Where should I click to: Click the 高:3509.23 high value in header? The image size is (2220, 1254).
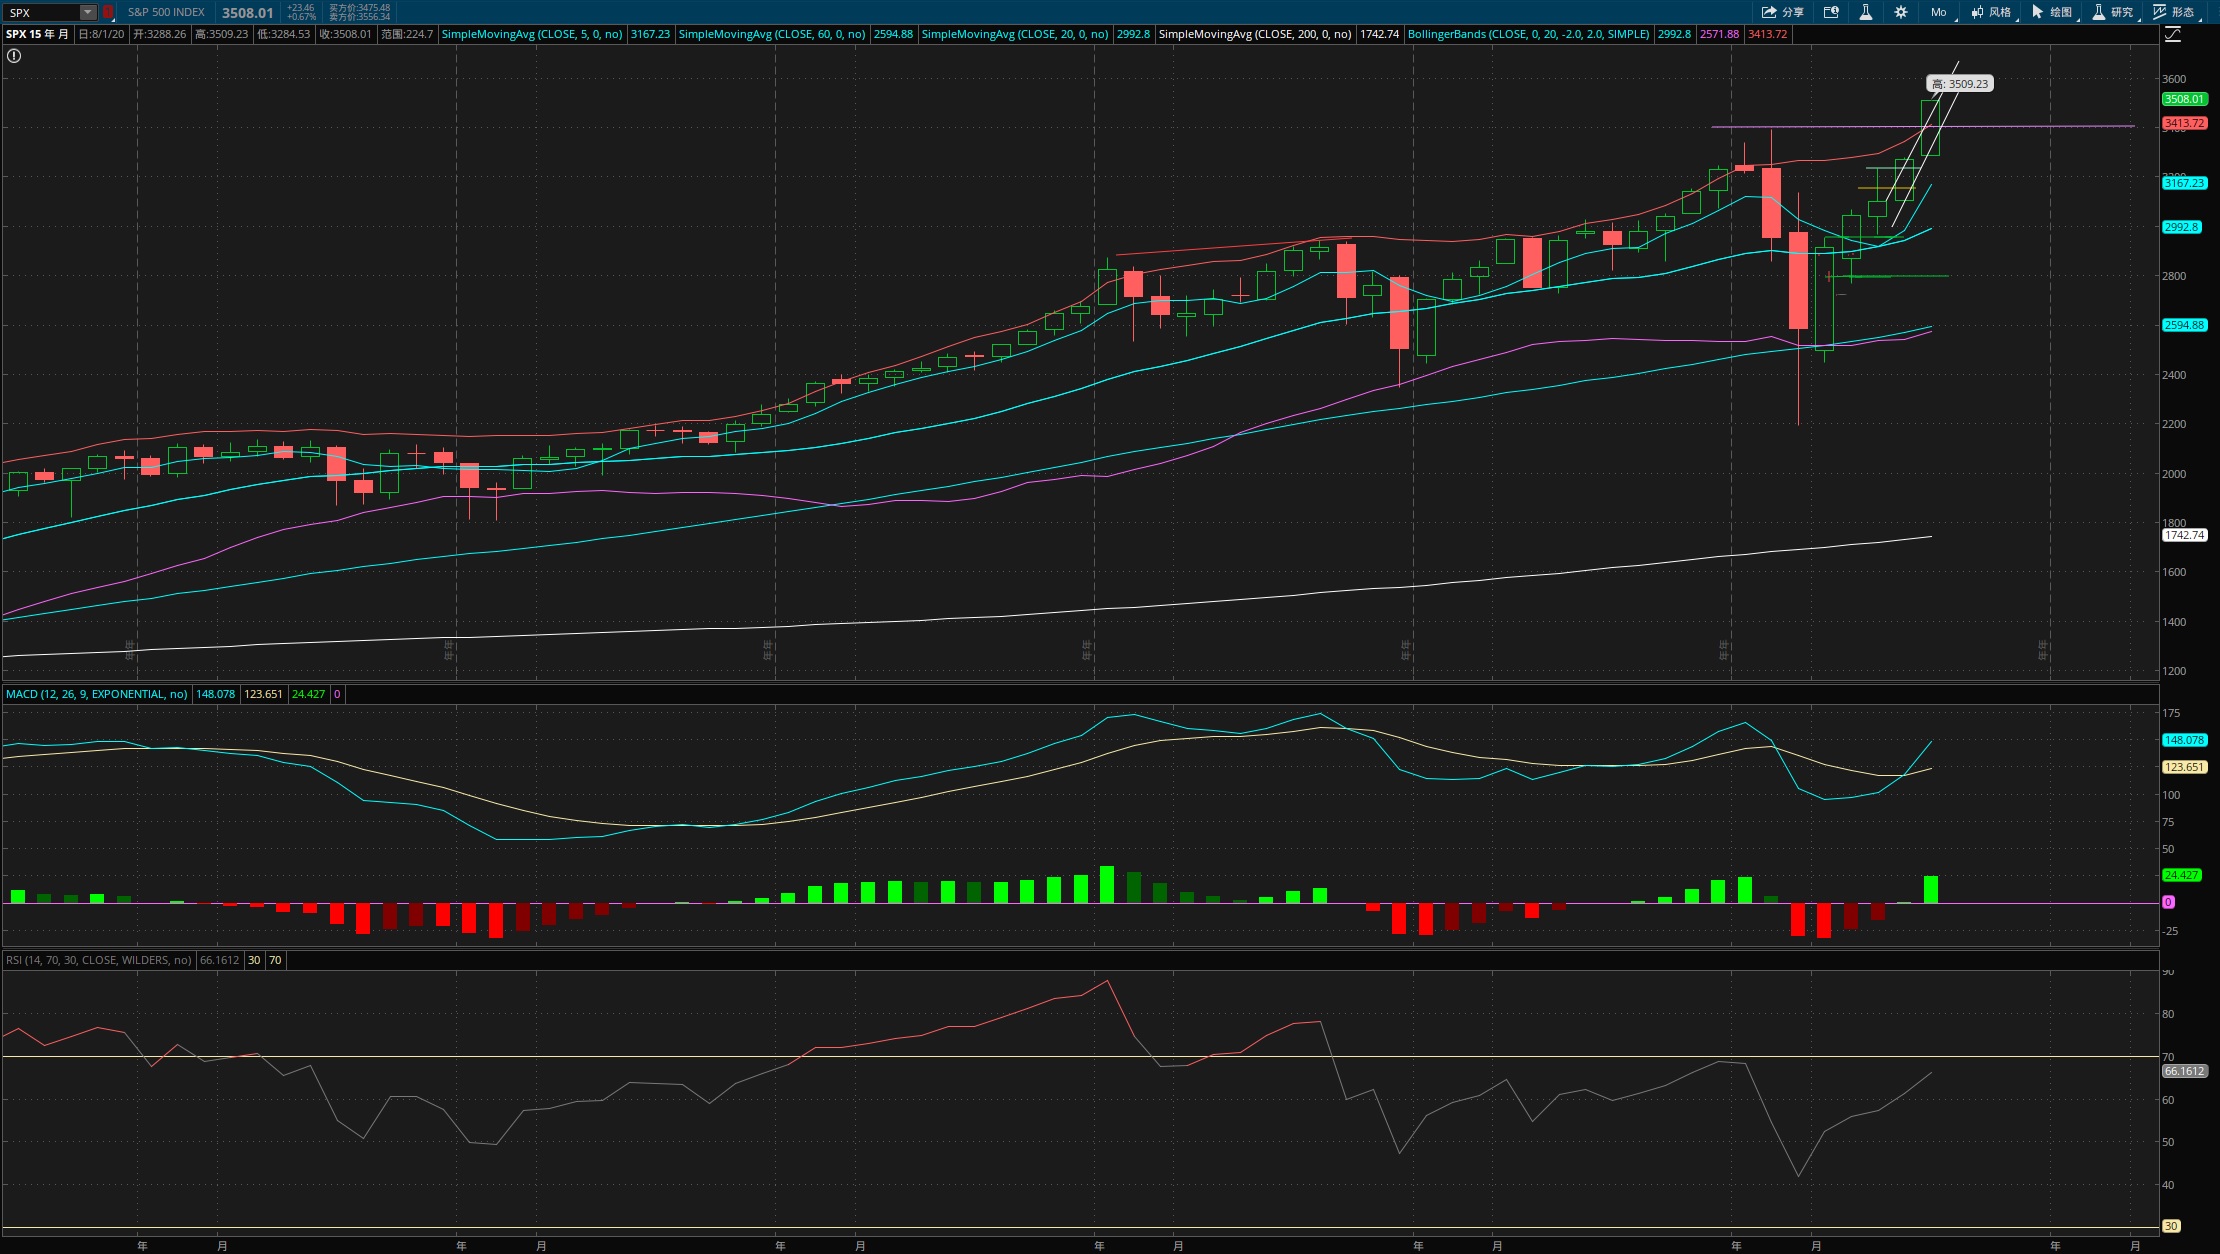[x=221, y=34]
